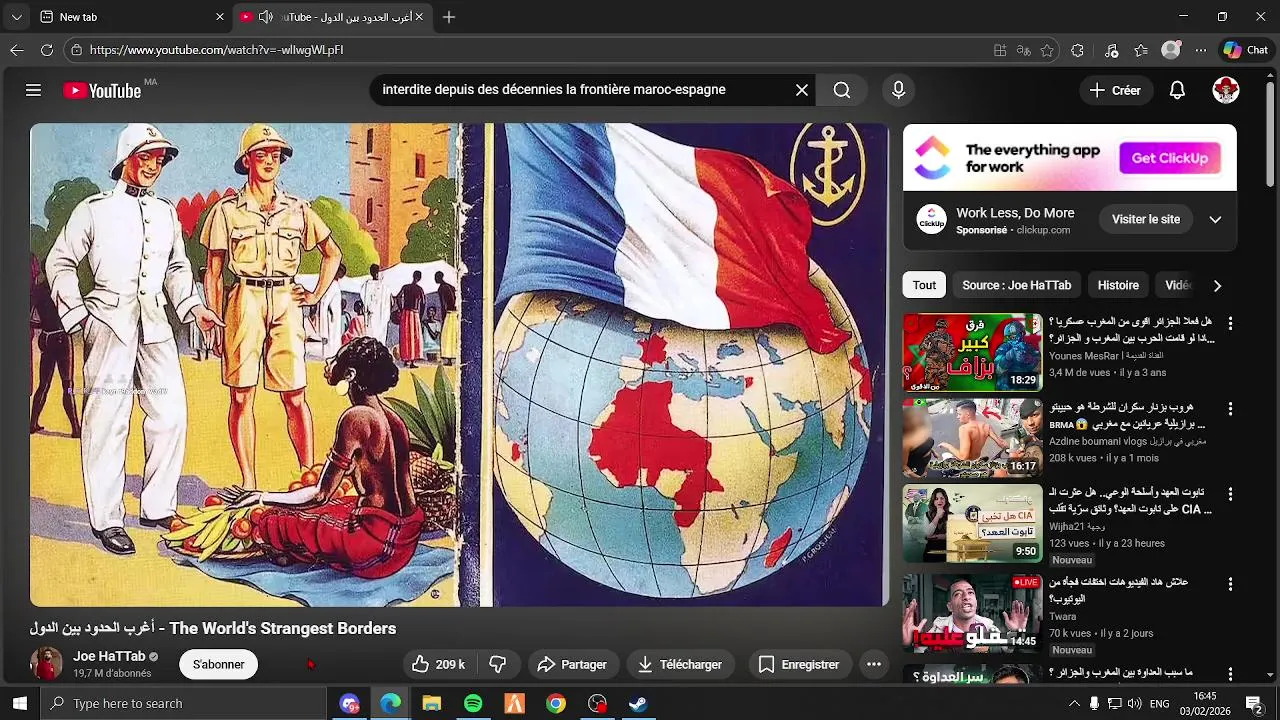Open the Windows Start menu
The image size is (1280, 720).
tap(19, 704)
